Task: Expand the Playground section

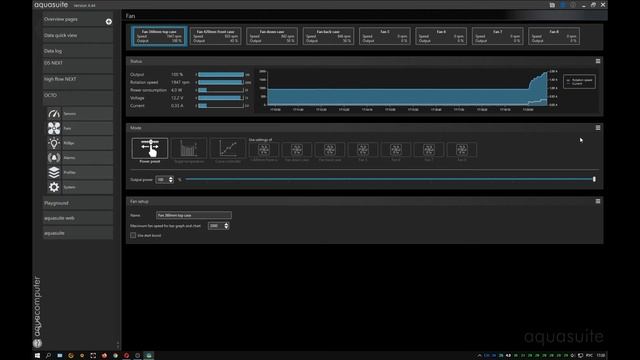Action: [x=78, y=203]
